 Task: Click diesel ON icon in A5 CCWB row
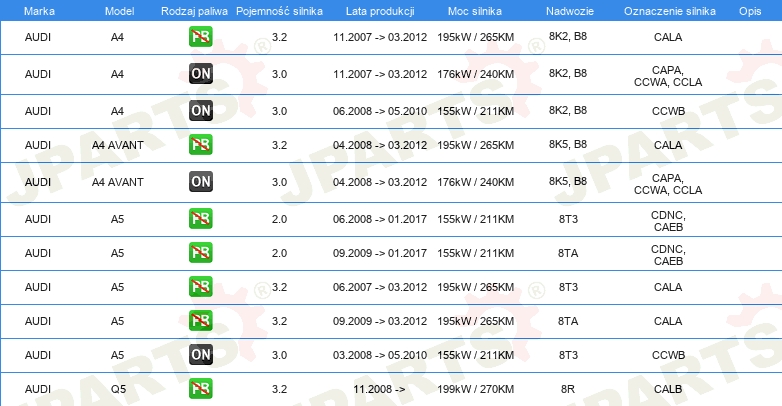200,355
